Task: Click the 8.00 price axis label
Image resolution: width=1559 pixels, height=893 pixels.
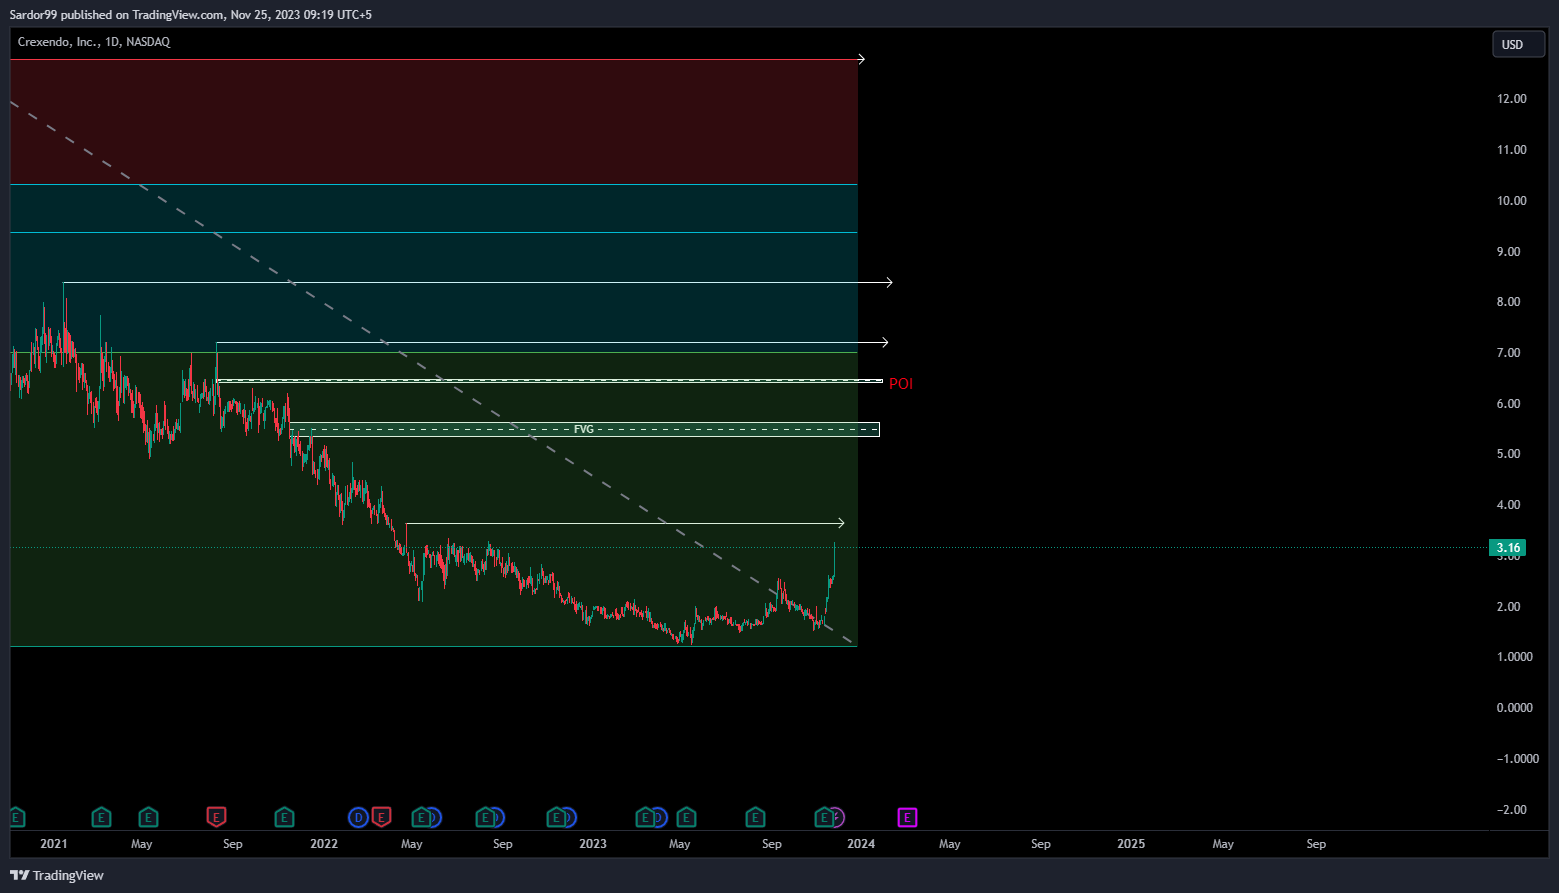Action: (1508, 302)
